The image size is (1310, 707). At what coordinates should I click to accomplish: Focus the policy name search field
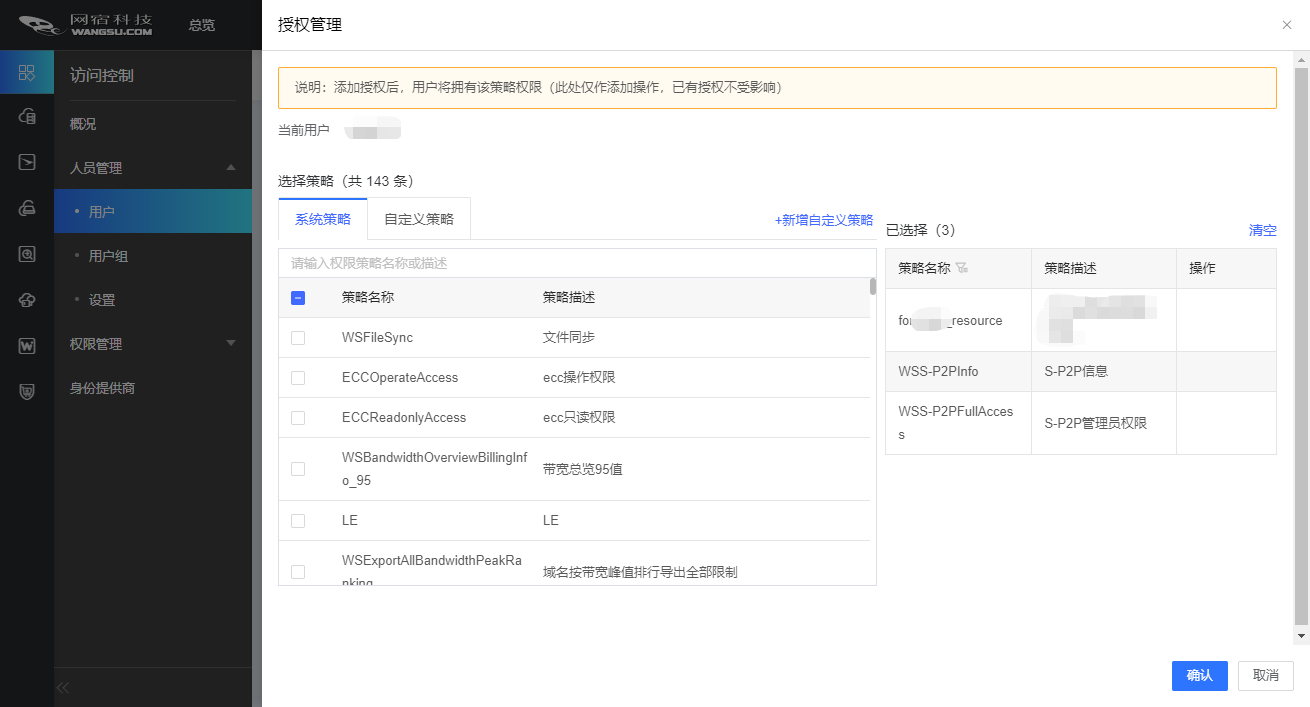tap(577, 263)
